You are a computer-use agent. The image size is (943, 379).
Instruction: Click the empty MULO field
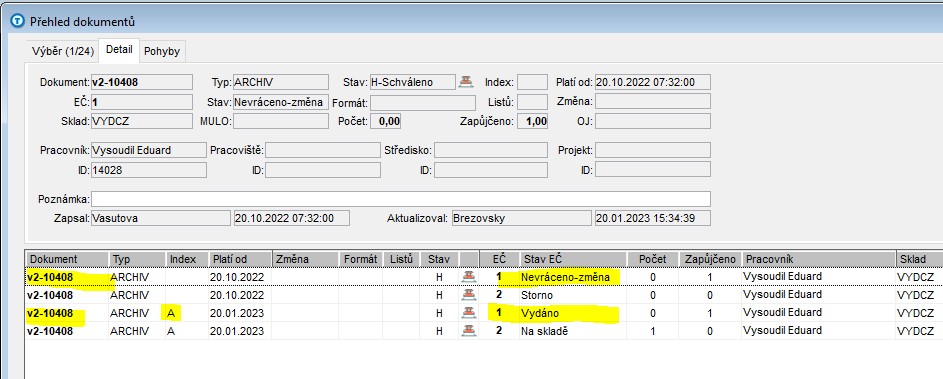[280, 121]
